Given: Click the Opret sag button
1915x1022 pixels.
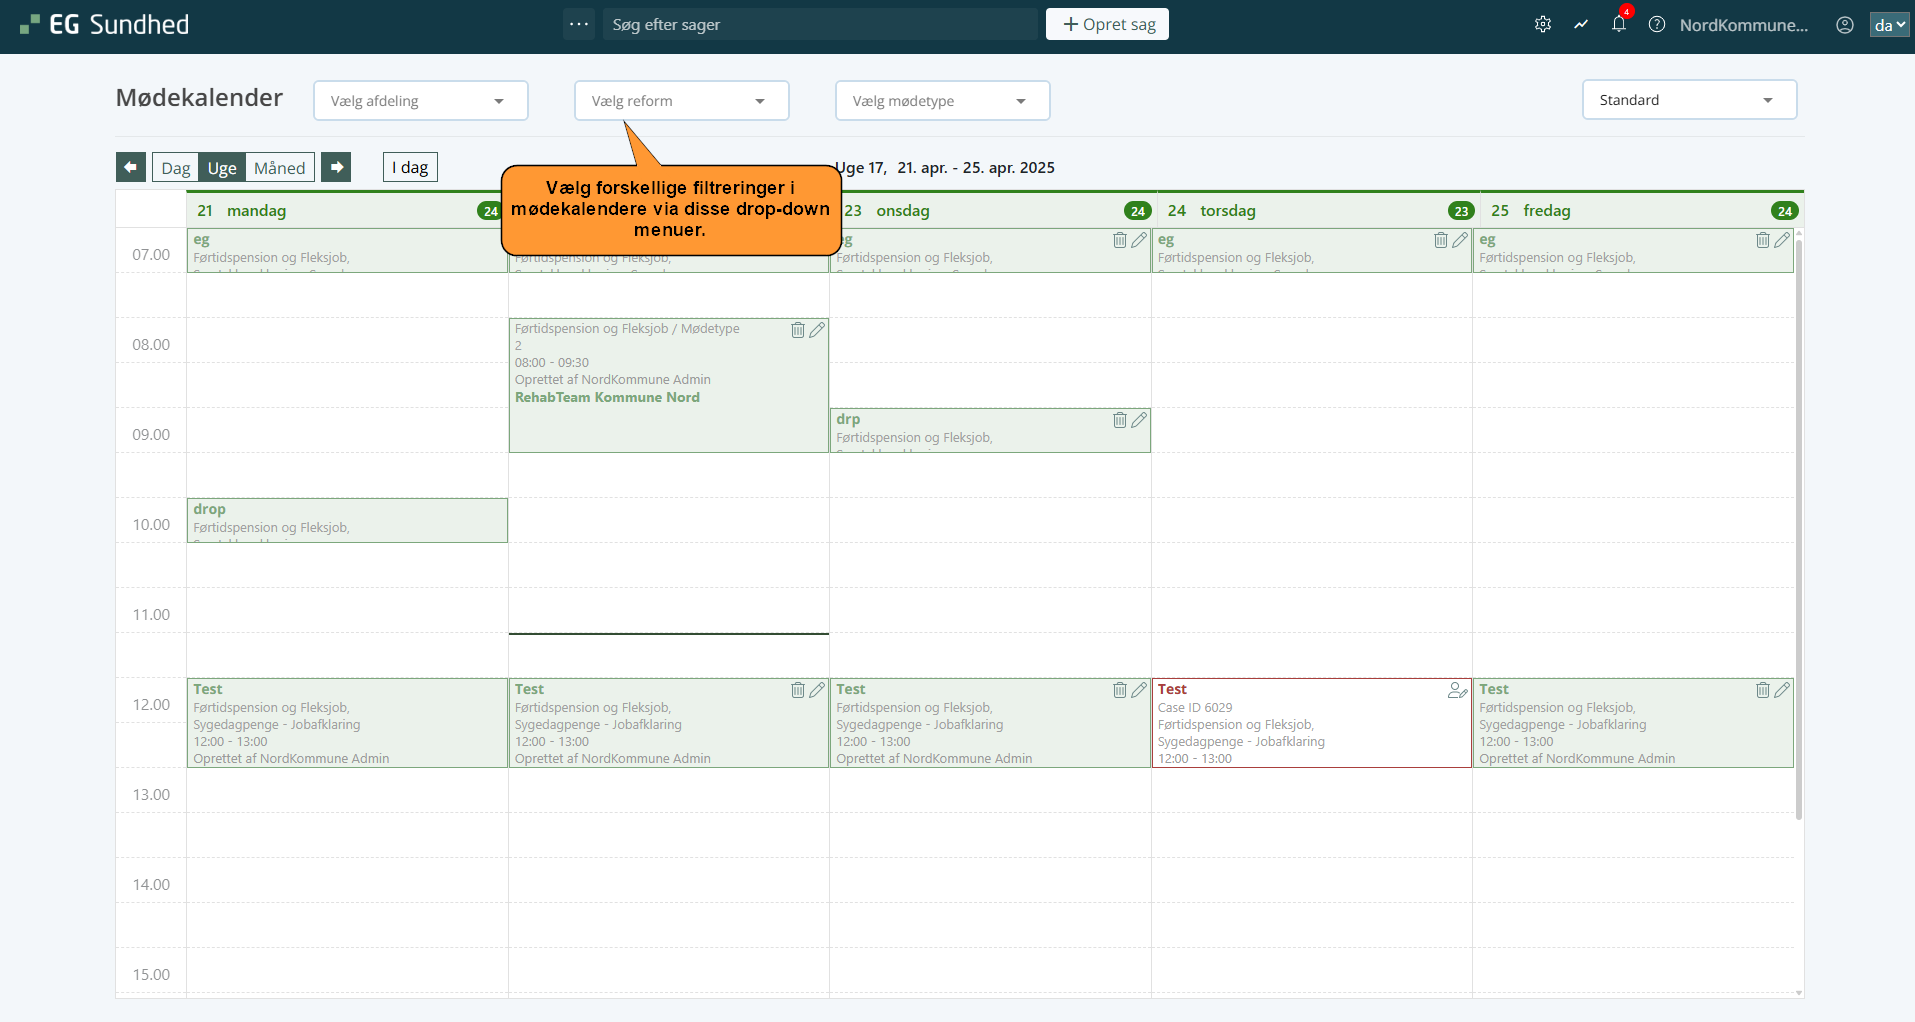Looking at the screenshot, I should point(1107,24).
